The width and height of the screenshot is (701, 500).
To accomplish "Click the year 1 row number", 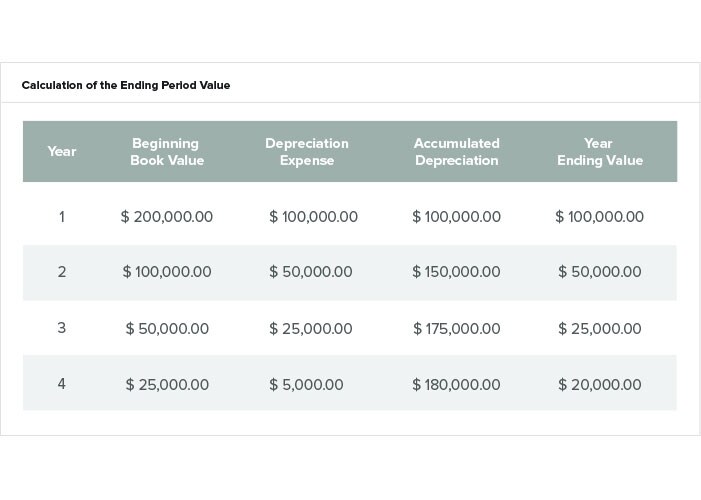I will [x=62, y=217].
